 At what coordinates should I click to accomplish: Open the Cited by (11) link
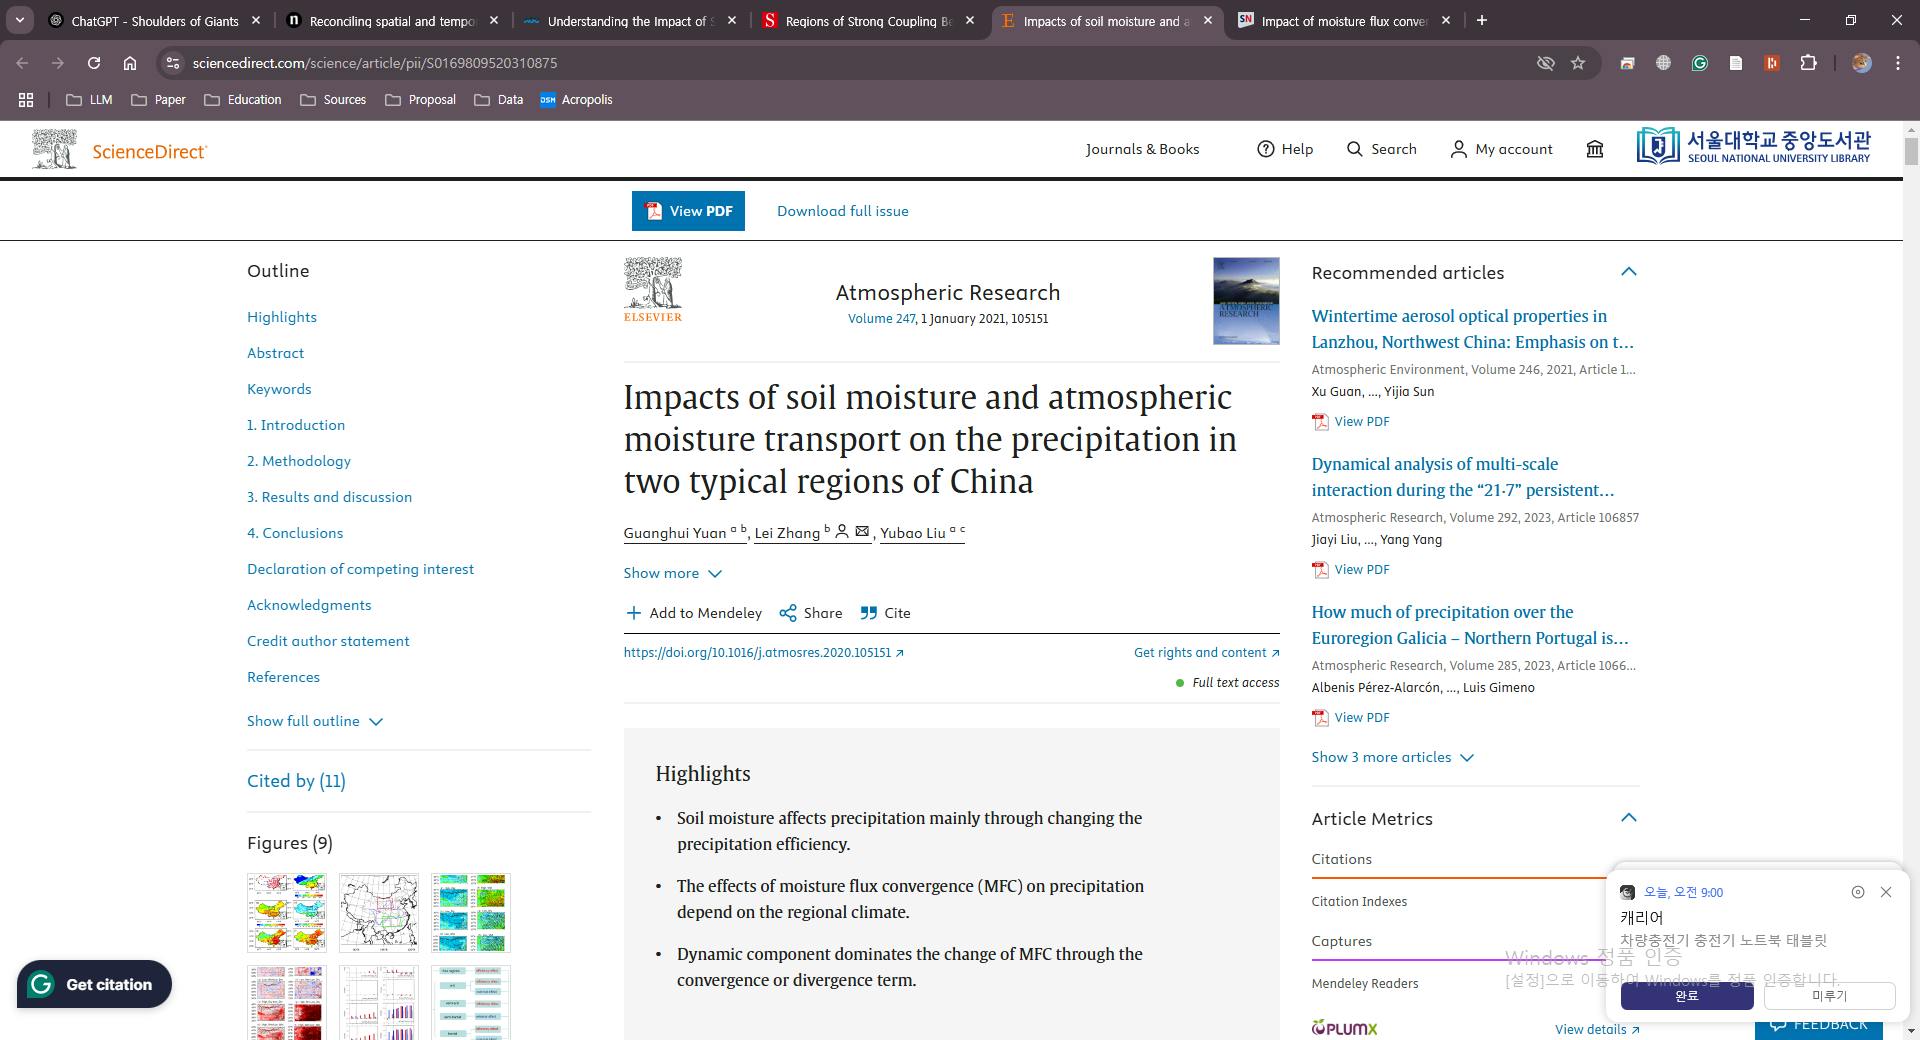(x=296, y=781)
